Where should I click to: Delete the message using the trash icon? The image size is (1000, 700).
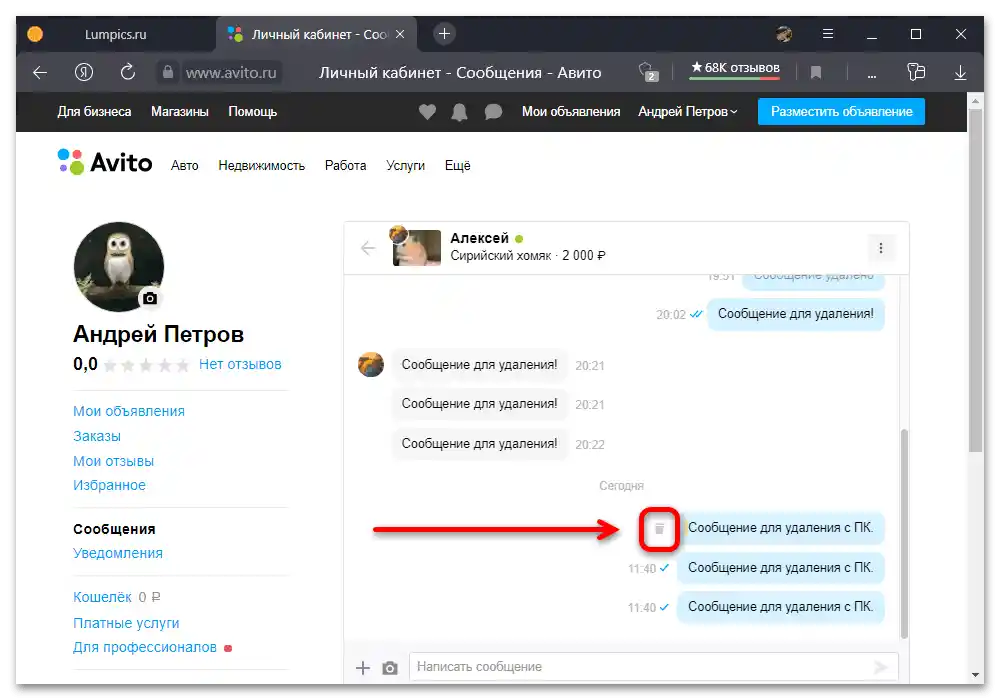659,529
